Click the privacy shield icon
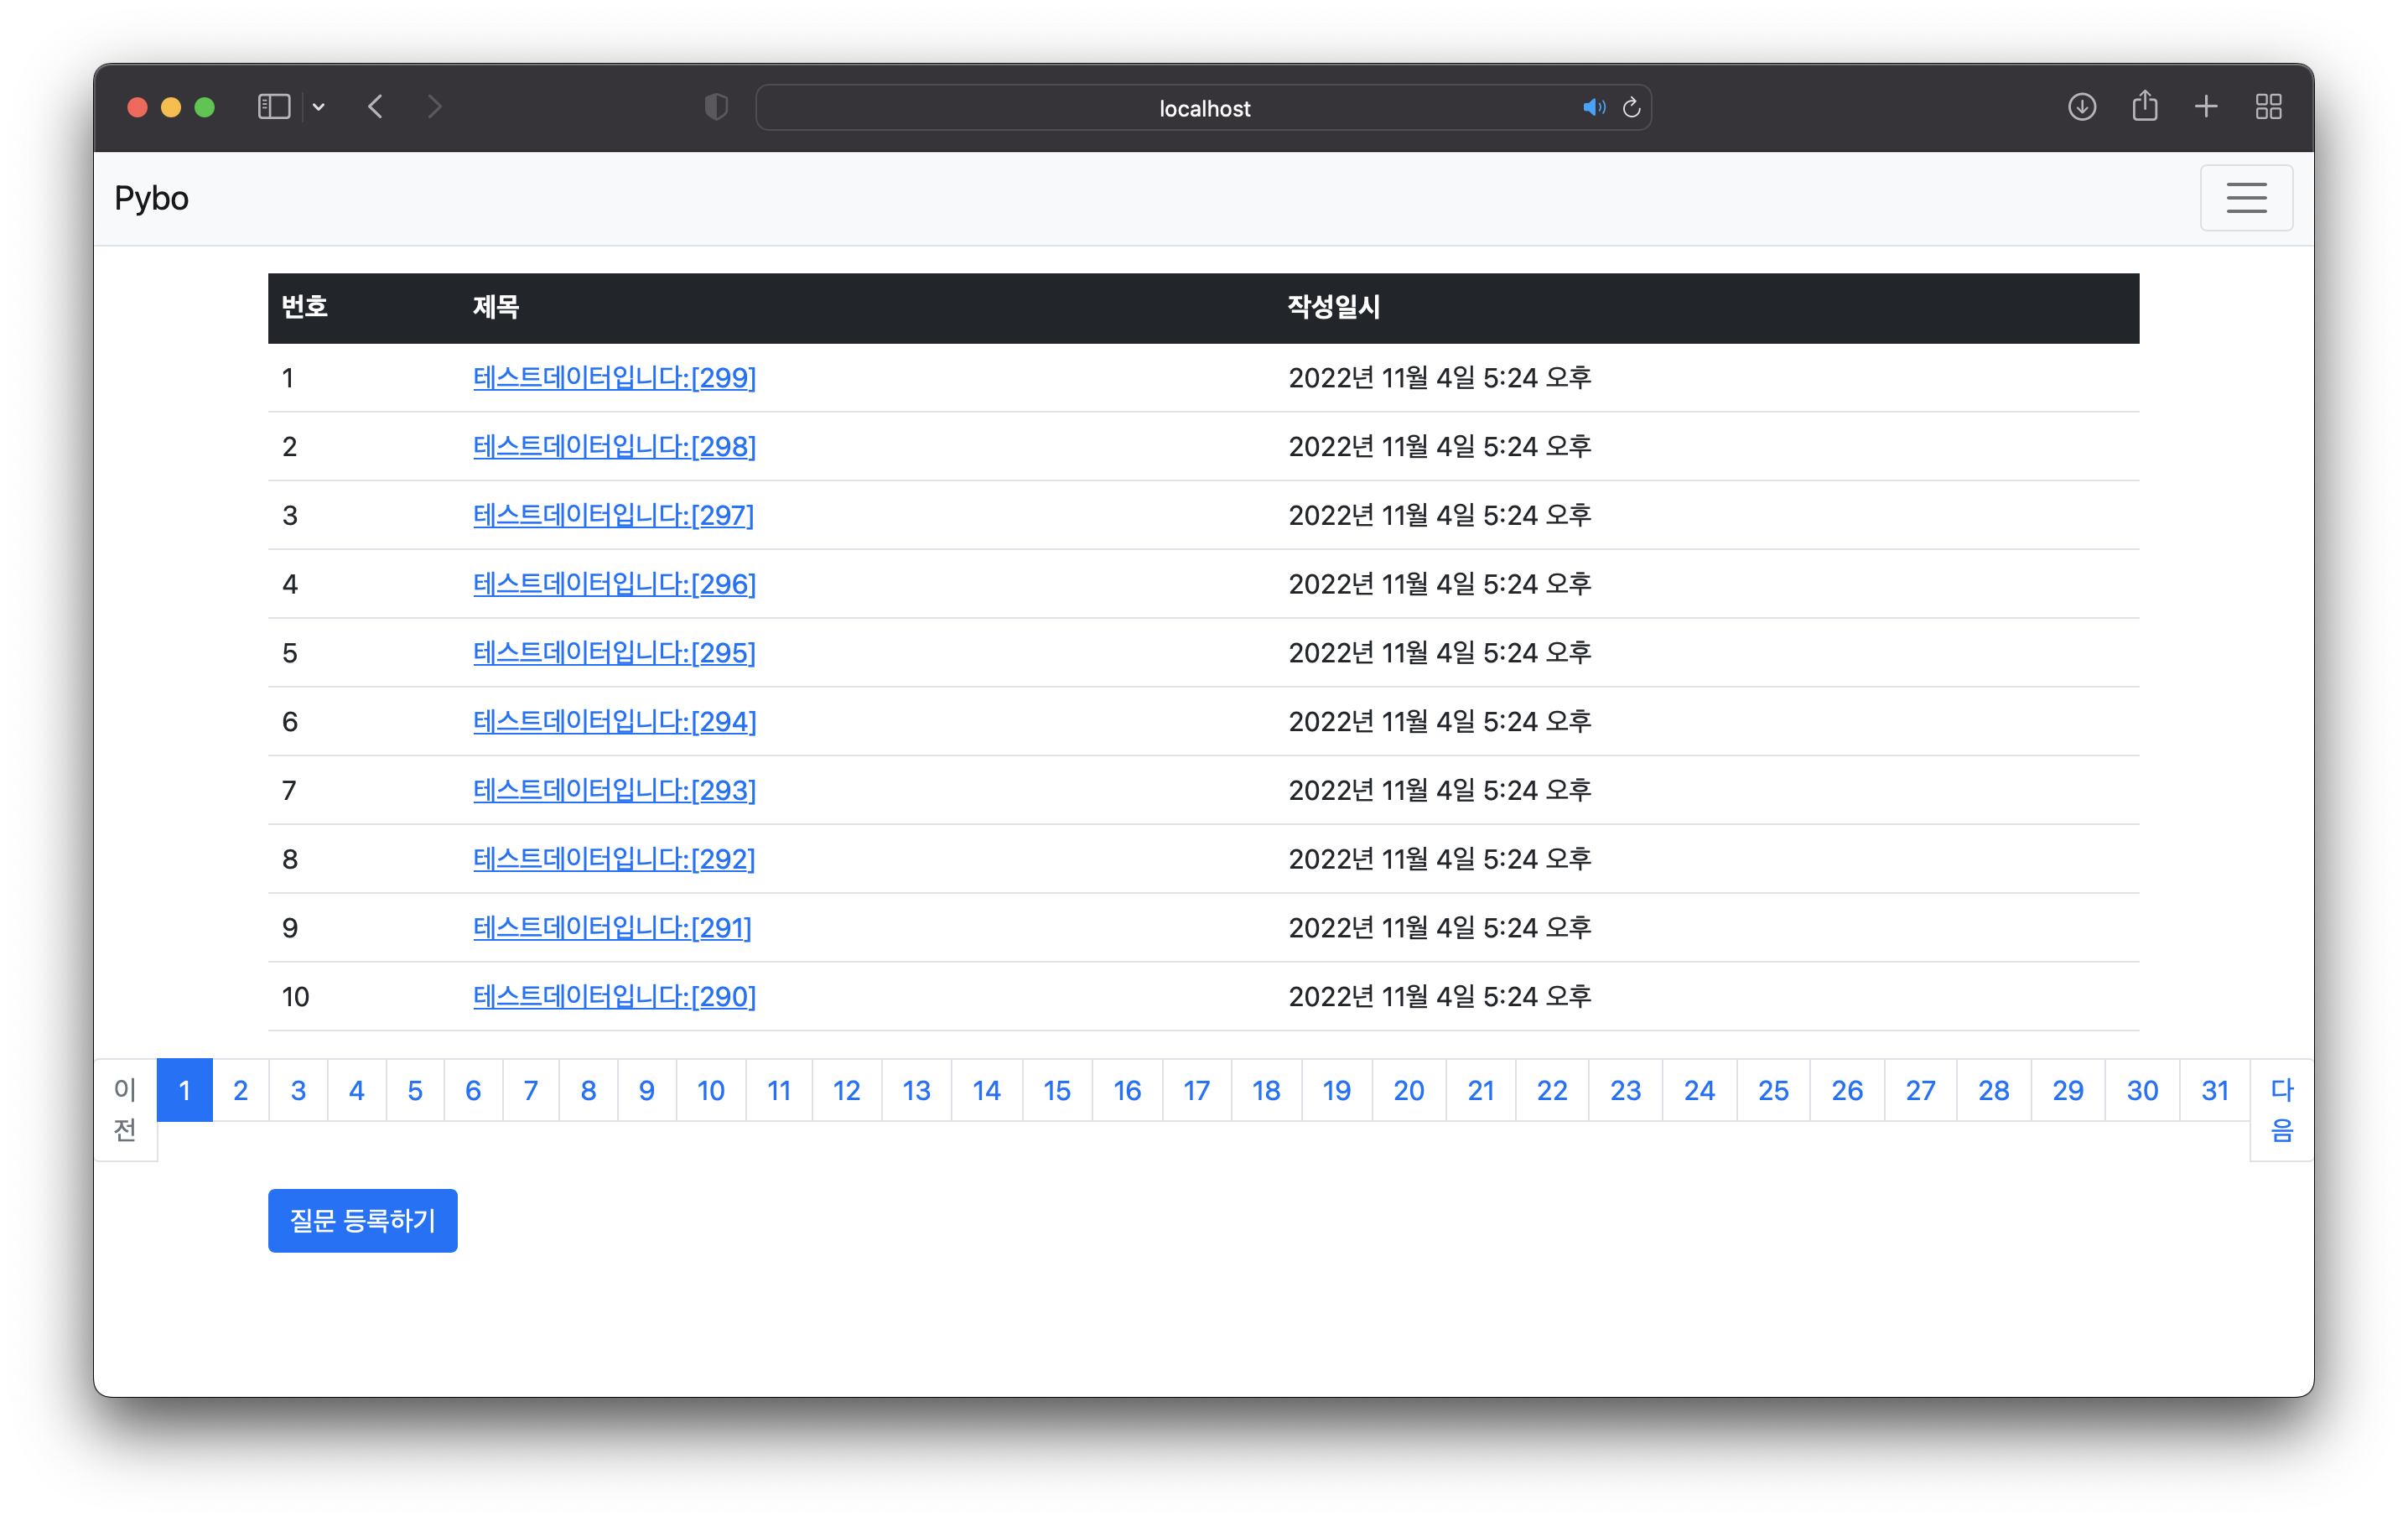The image size is (2408, 1521). click(x=716, y=107)
